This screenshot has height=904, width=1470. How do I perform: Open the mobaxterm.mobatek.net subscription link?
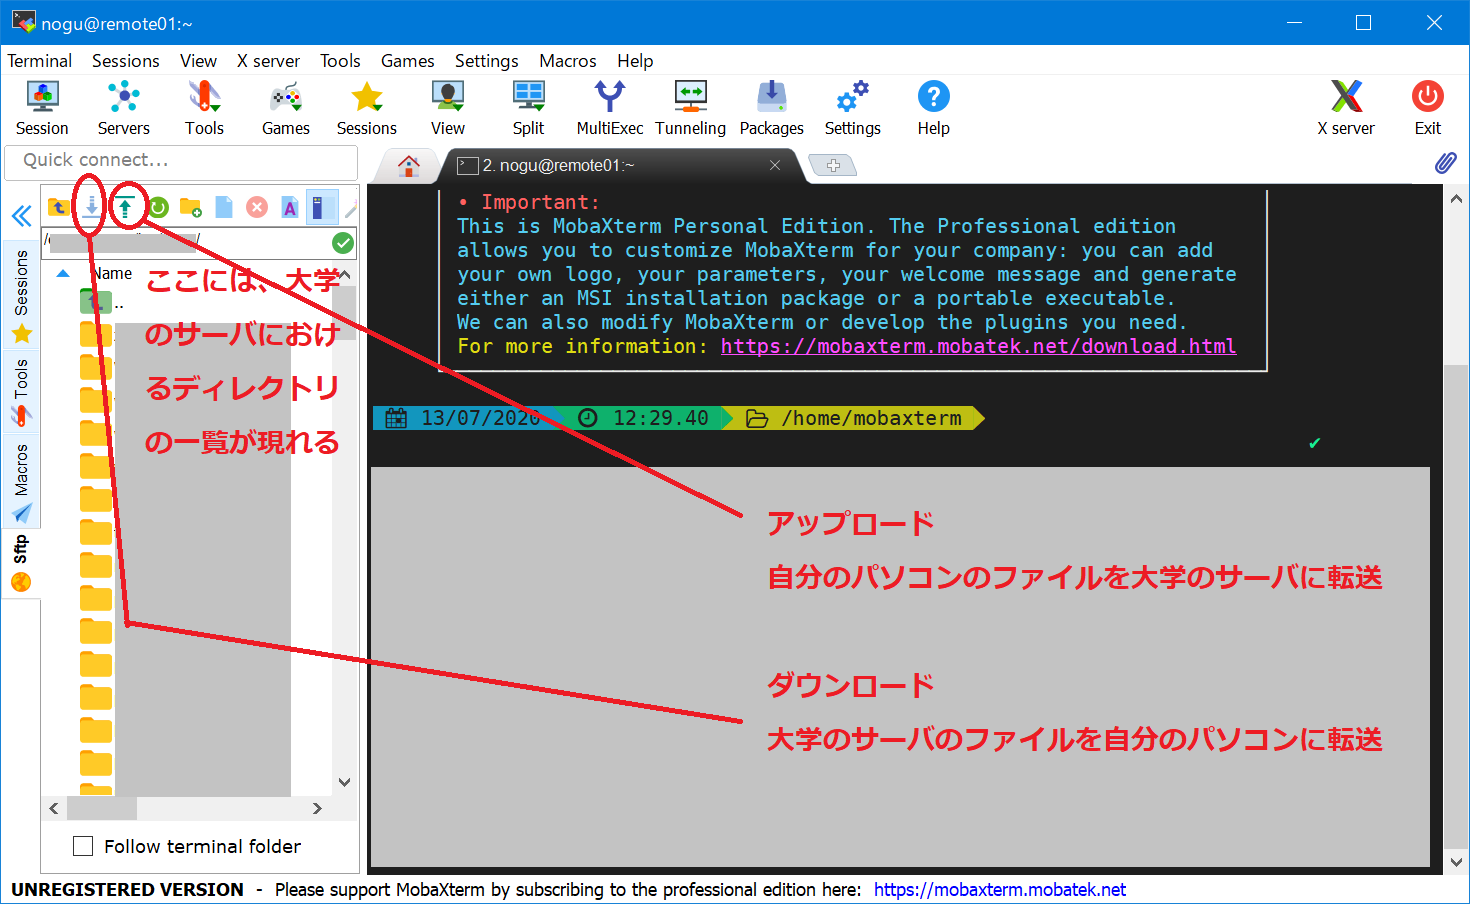click(999, 889)
